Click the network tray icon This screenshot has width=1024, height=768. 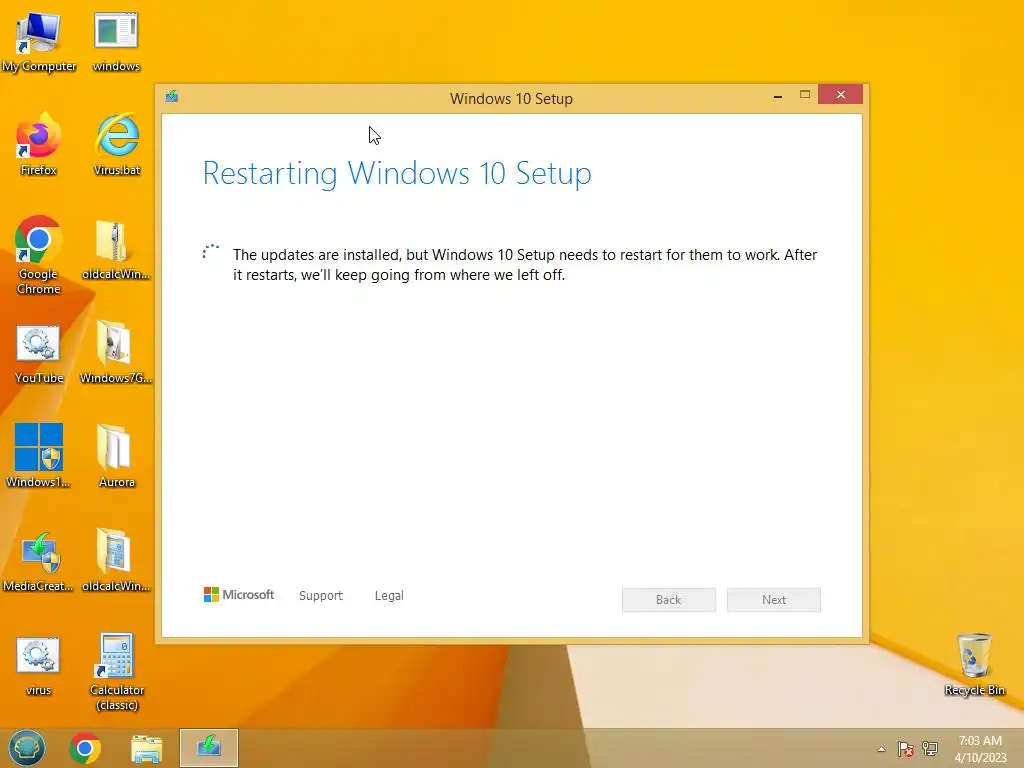tap(930, 749)
